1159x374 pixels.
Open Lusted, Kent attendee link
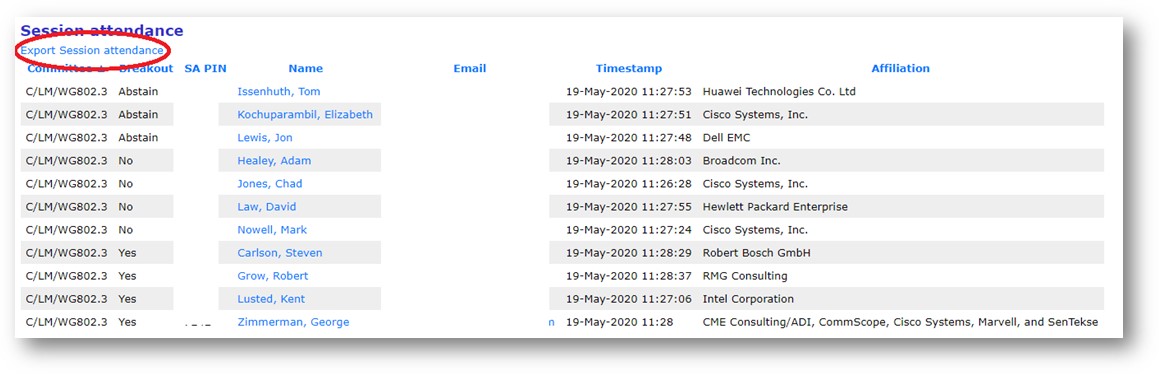pos(271,299)
